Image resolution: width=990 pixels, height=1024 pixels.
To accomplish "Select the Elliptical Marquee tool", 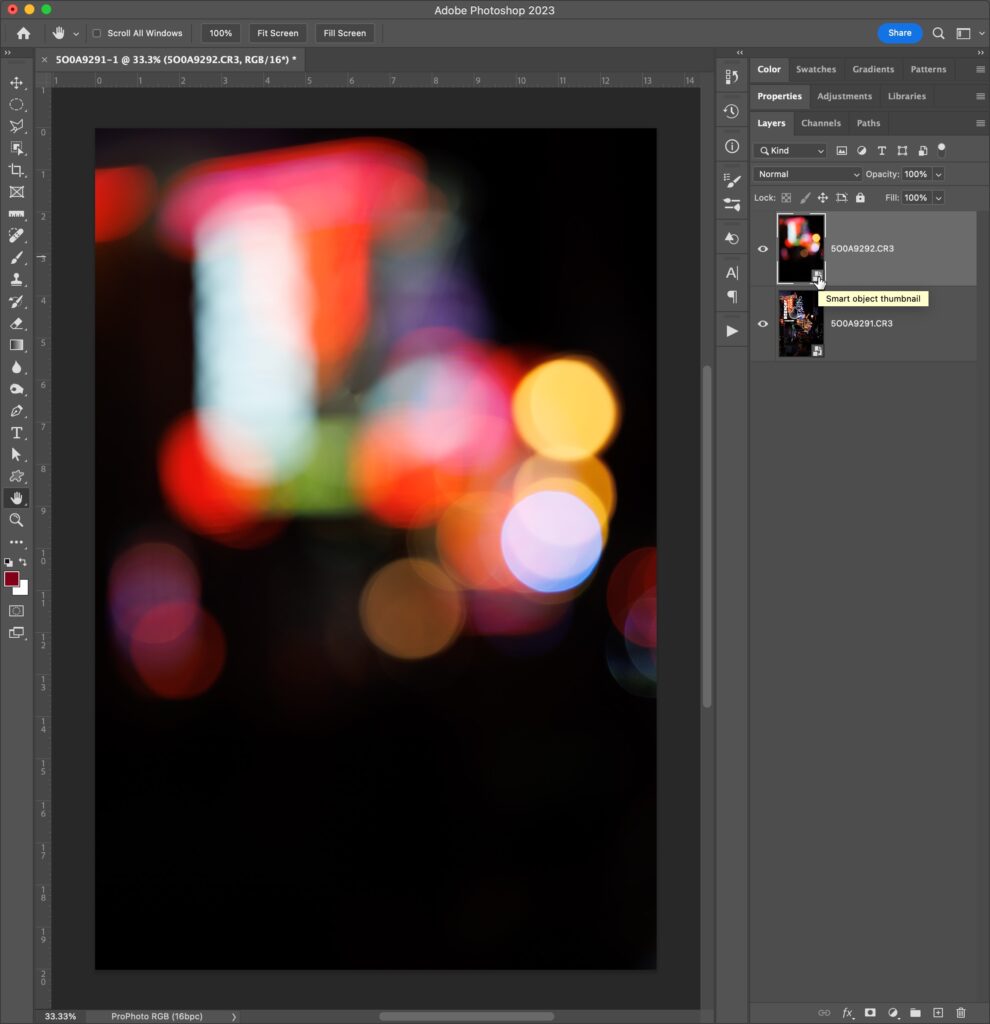I will tap(16, 104).
